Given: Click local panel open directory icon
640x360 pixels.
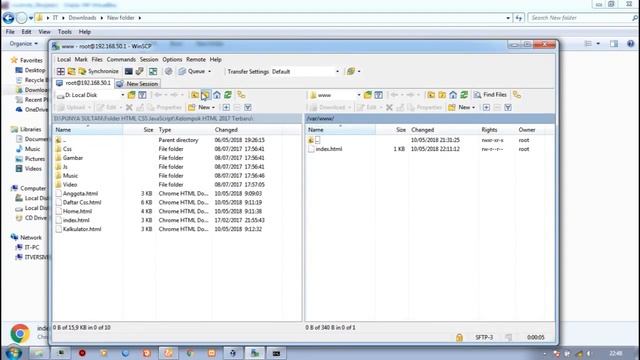Looking at the screenshot, I should [x=131, y=95].
